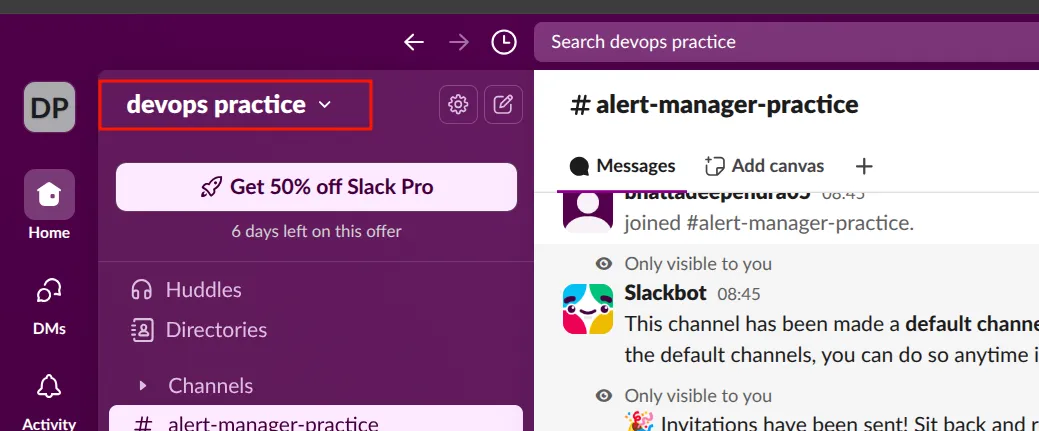This screenshot has width=1039, height=431.
Task: Switch to the Messages tab
Action: 622,166
